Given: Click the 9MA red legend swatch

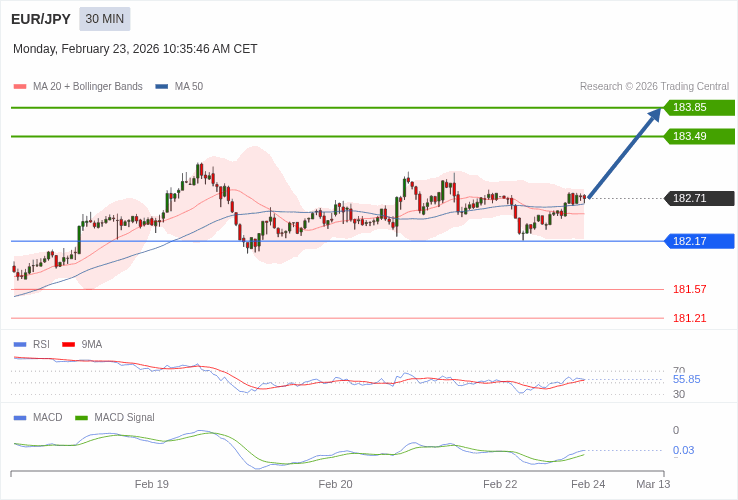Looking at the screenshot, I should tap(69, 345).
